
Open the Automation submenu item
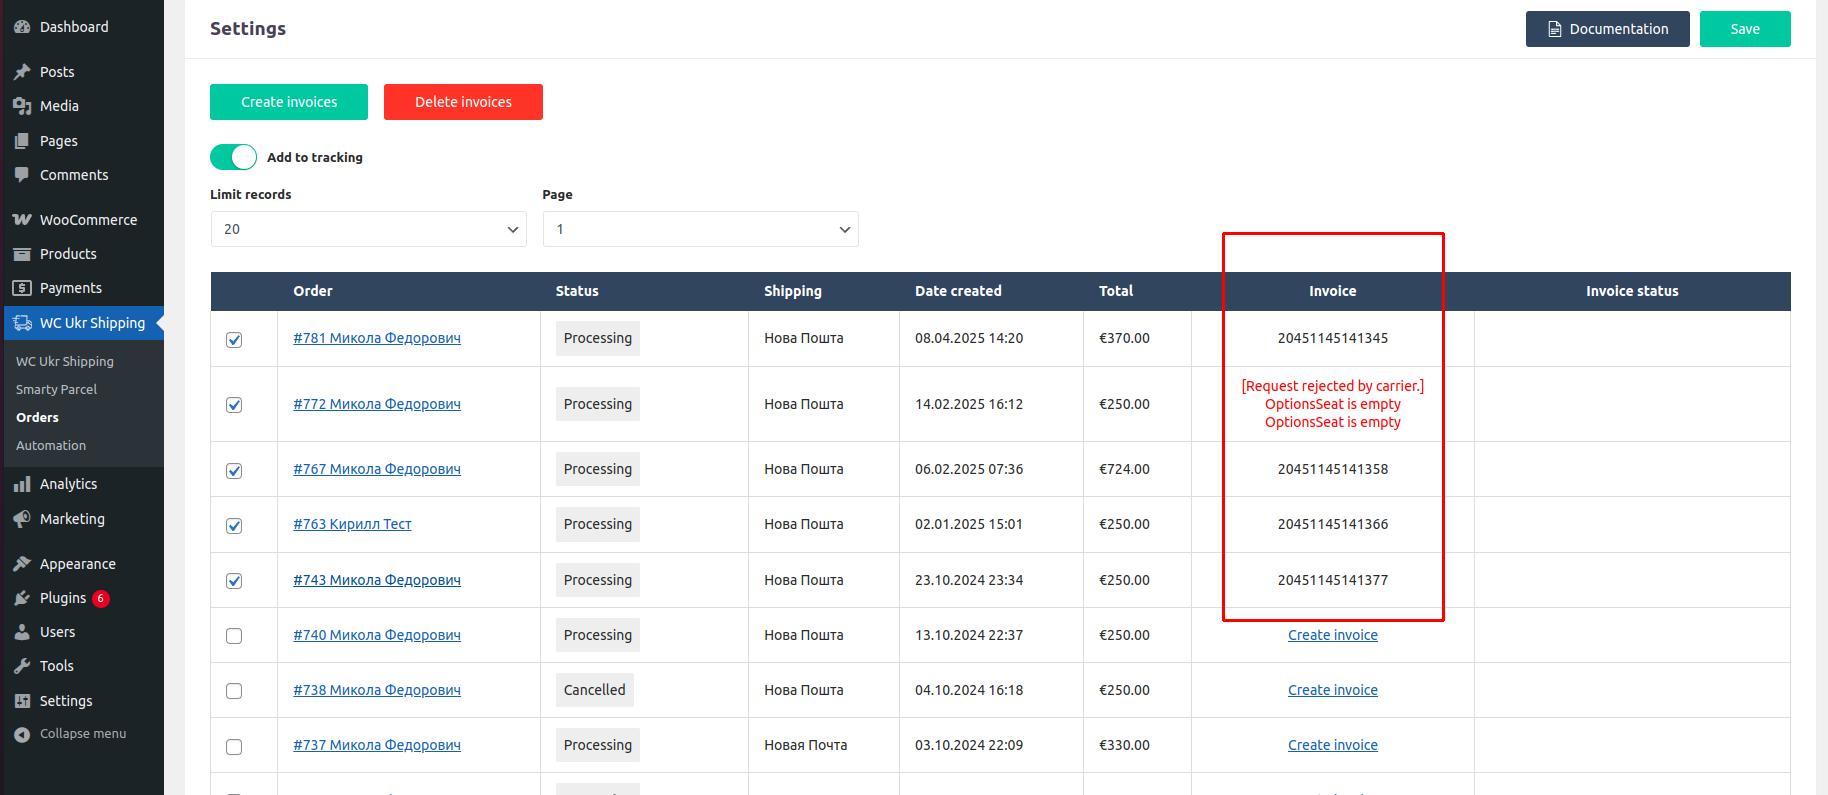click(51, 446)
